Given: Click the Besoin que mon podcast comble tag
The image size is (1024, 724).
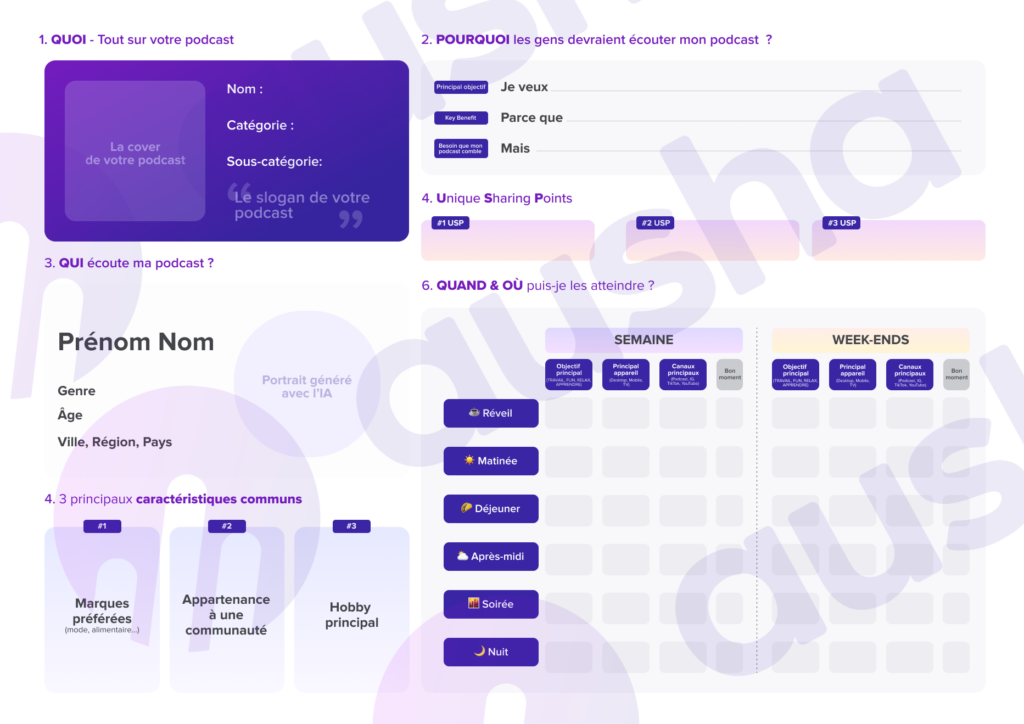Looking at the screenshot, I should tap(461, 148).
